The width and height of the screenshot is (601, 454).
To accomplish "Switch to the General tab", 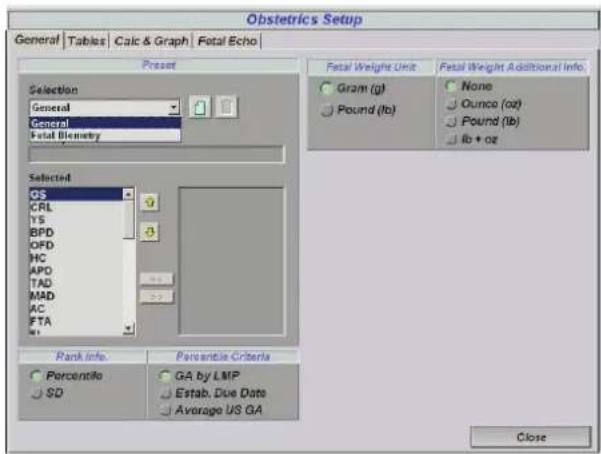I will coord(37,40).
